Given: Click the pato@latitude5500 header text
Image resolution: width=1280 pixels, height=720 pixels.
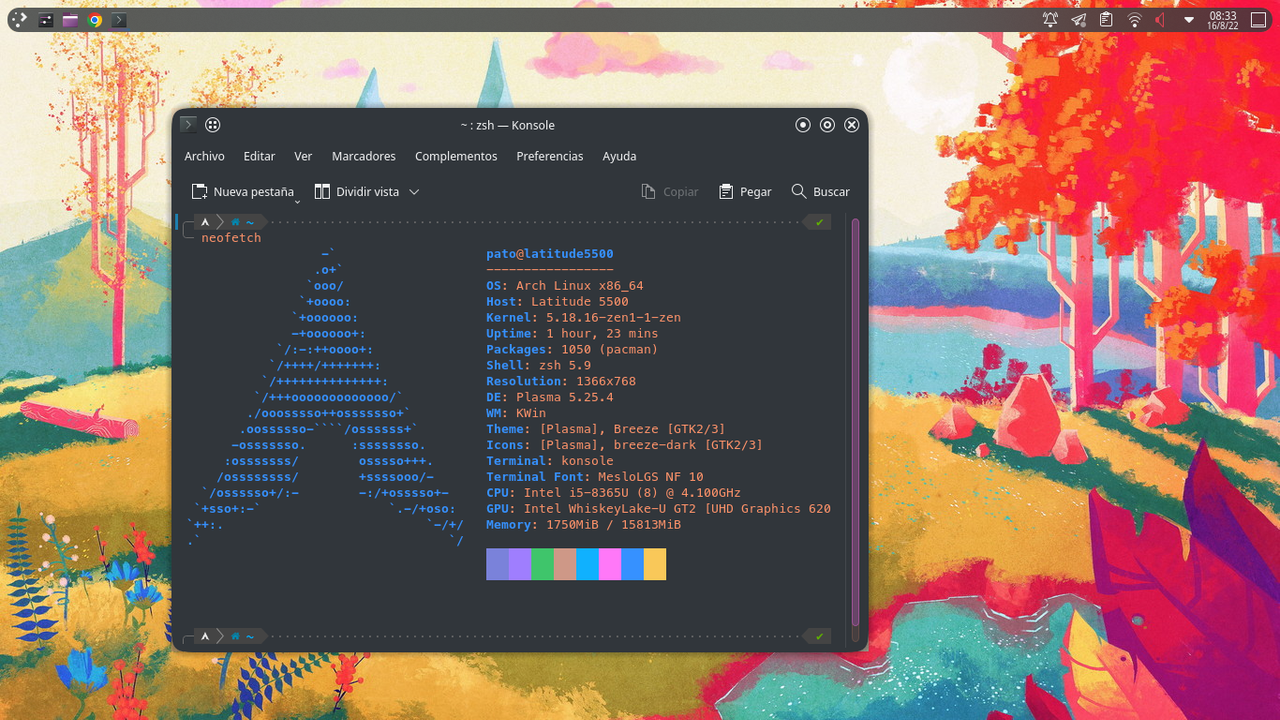Looking at the screenshot, I should pos(550,254).
